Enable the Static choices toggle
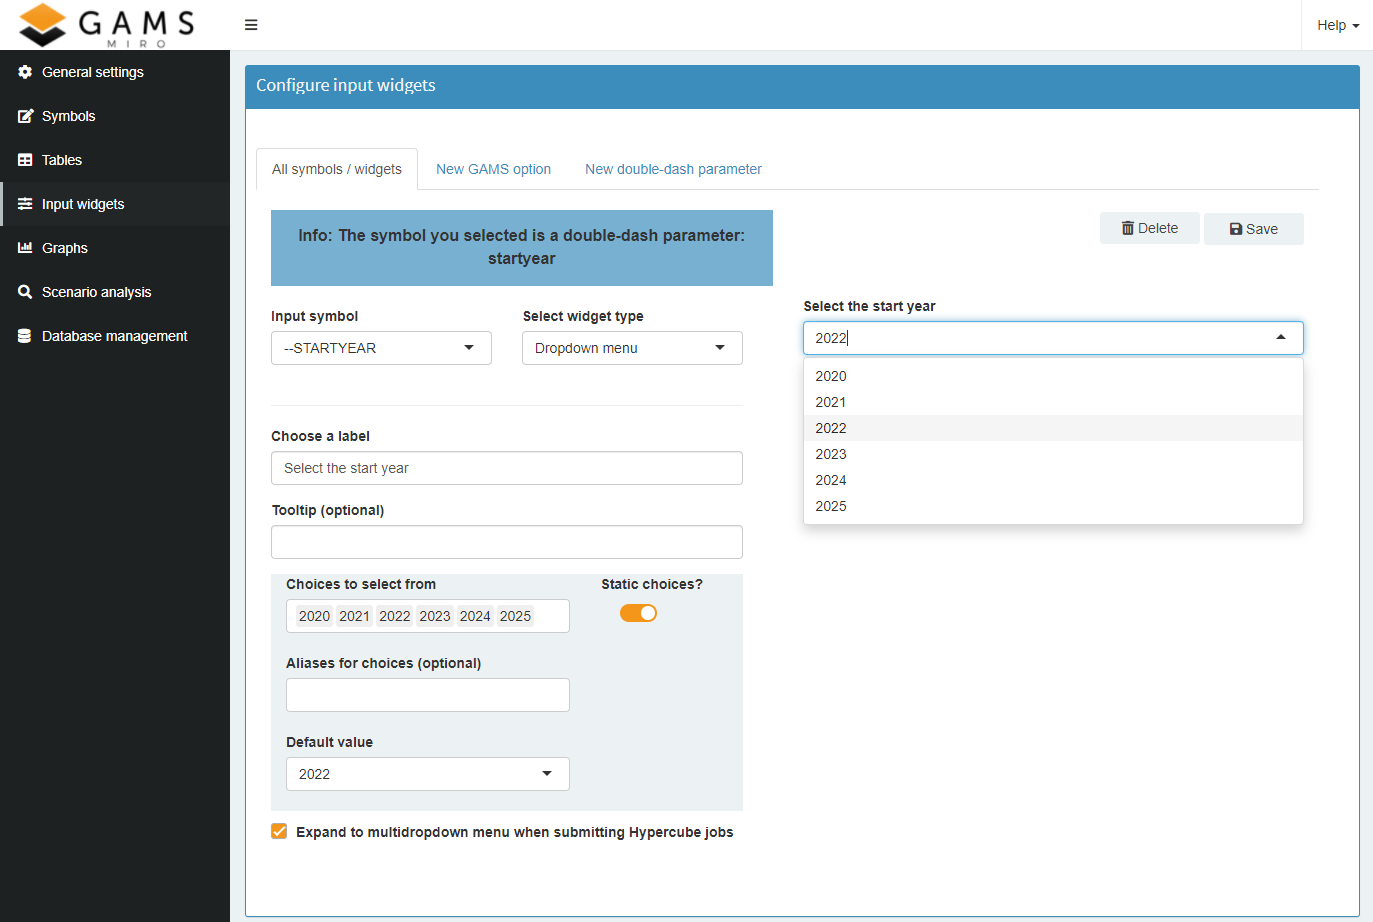The height and width of the screenshot is (922, 1373). click(x=638, y=612)
